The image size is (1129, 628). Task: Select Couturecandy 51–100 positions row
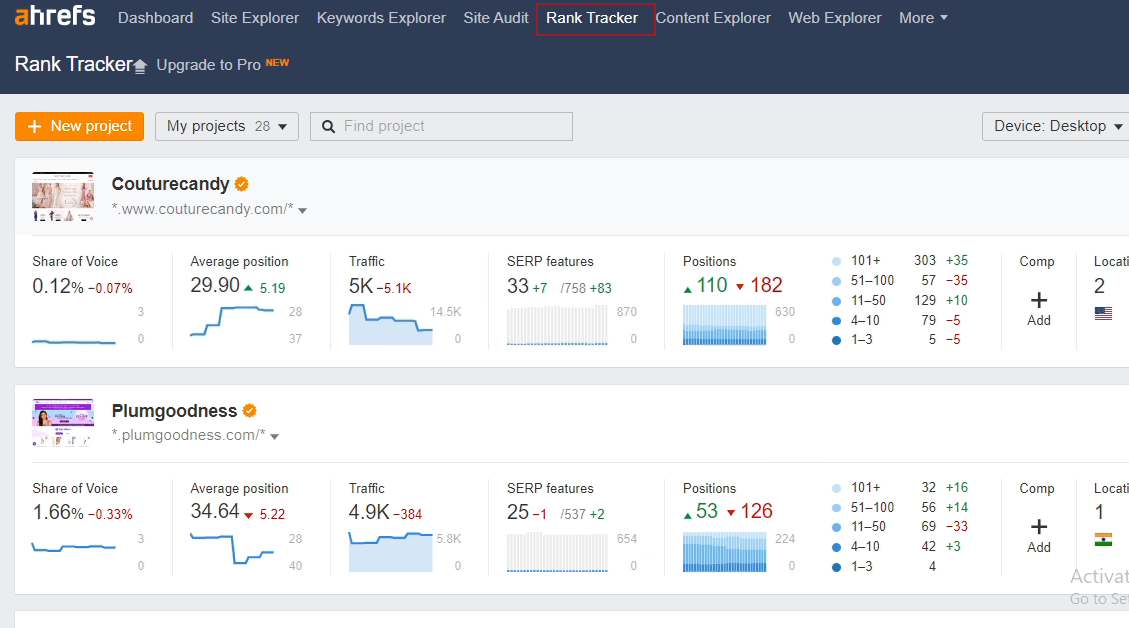click(x=899, y=281)
